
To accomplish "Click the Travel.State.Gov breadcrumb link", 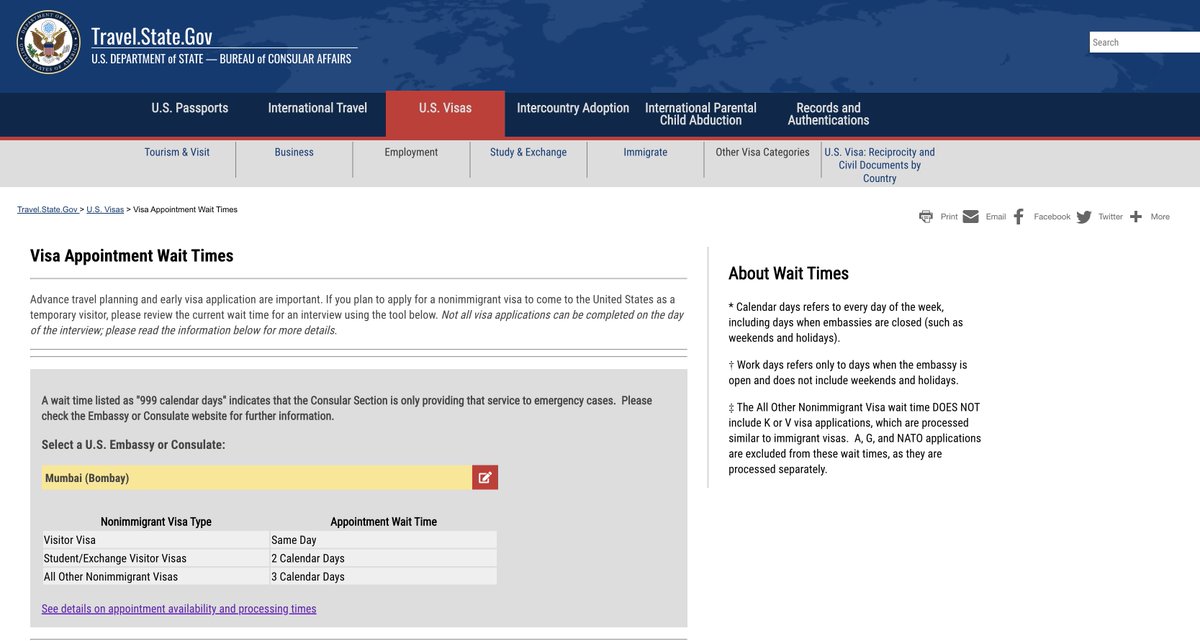I will [x=47, y=210].
